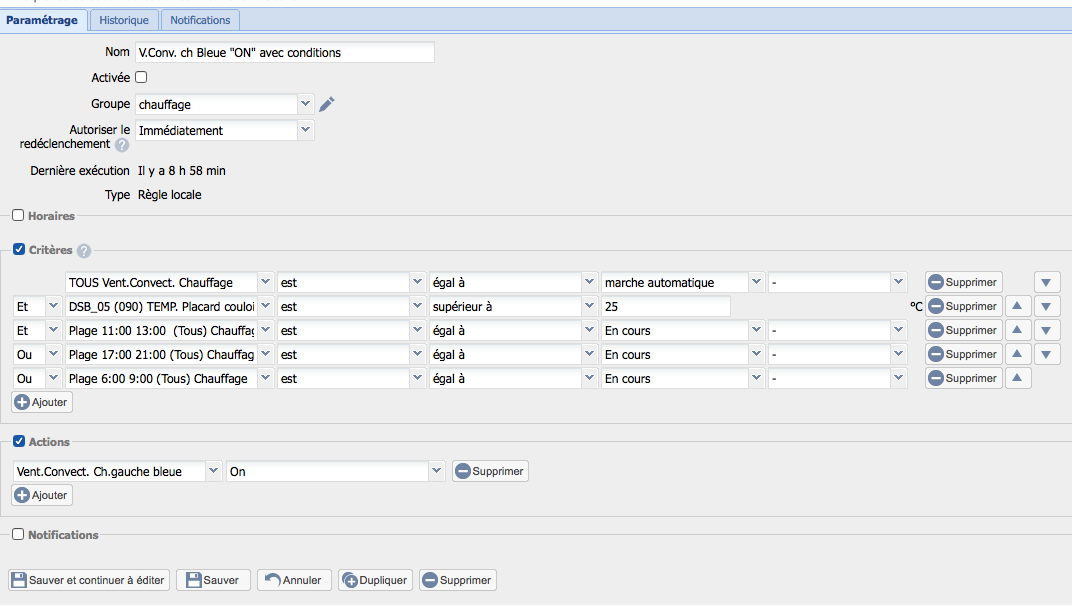1072x607 pixels.
Task: Move first criterion row down
Action: pyautogui.click(x=1047, y=283)
